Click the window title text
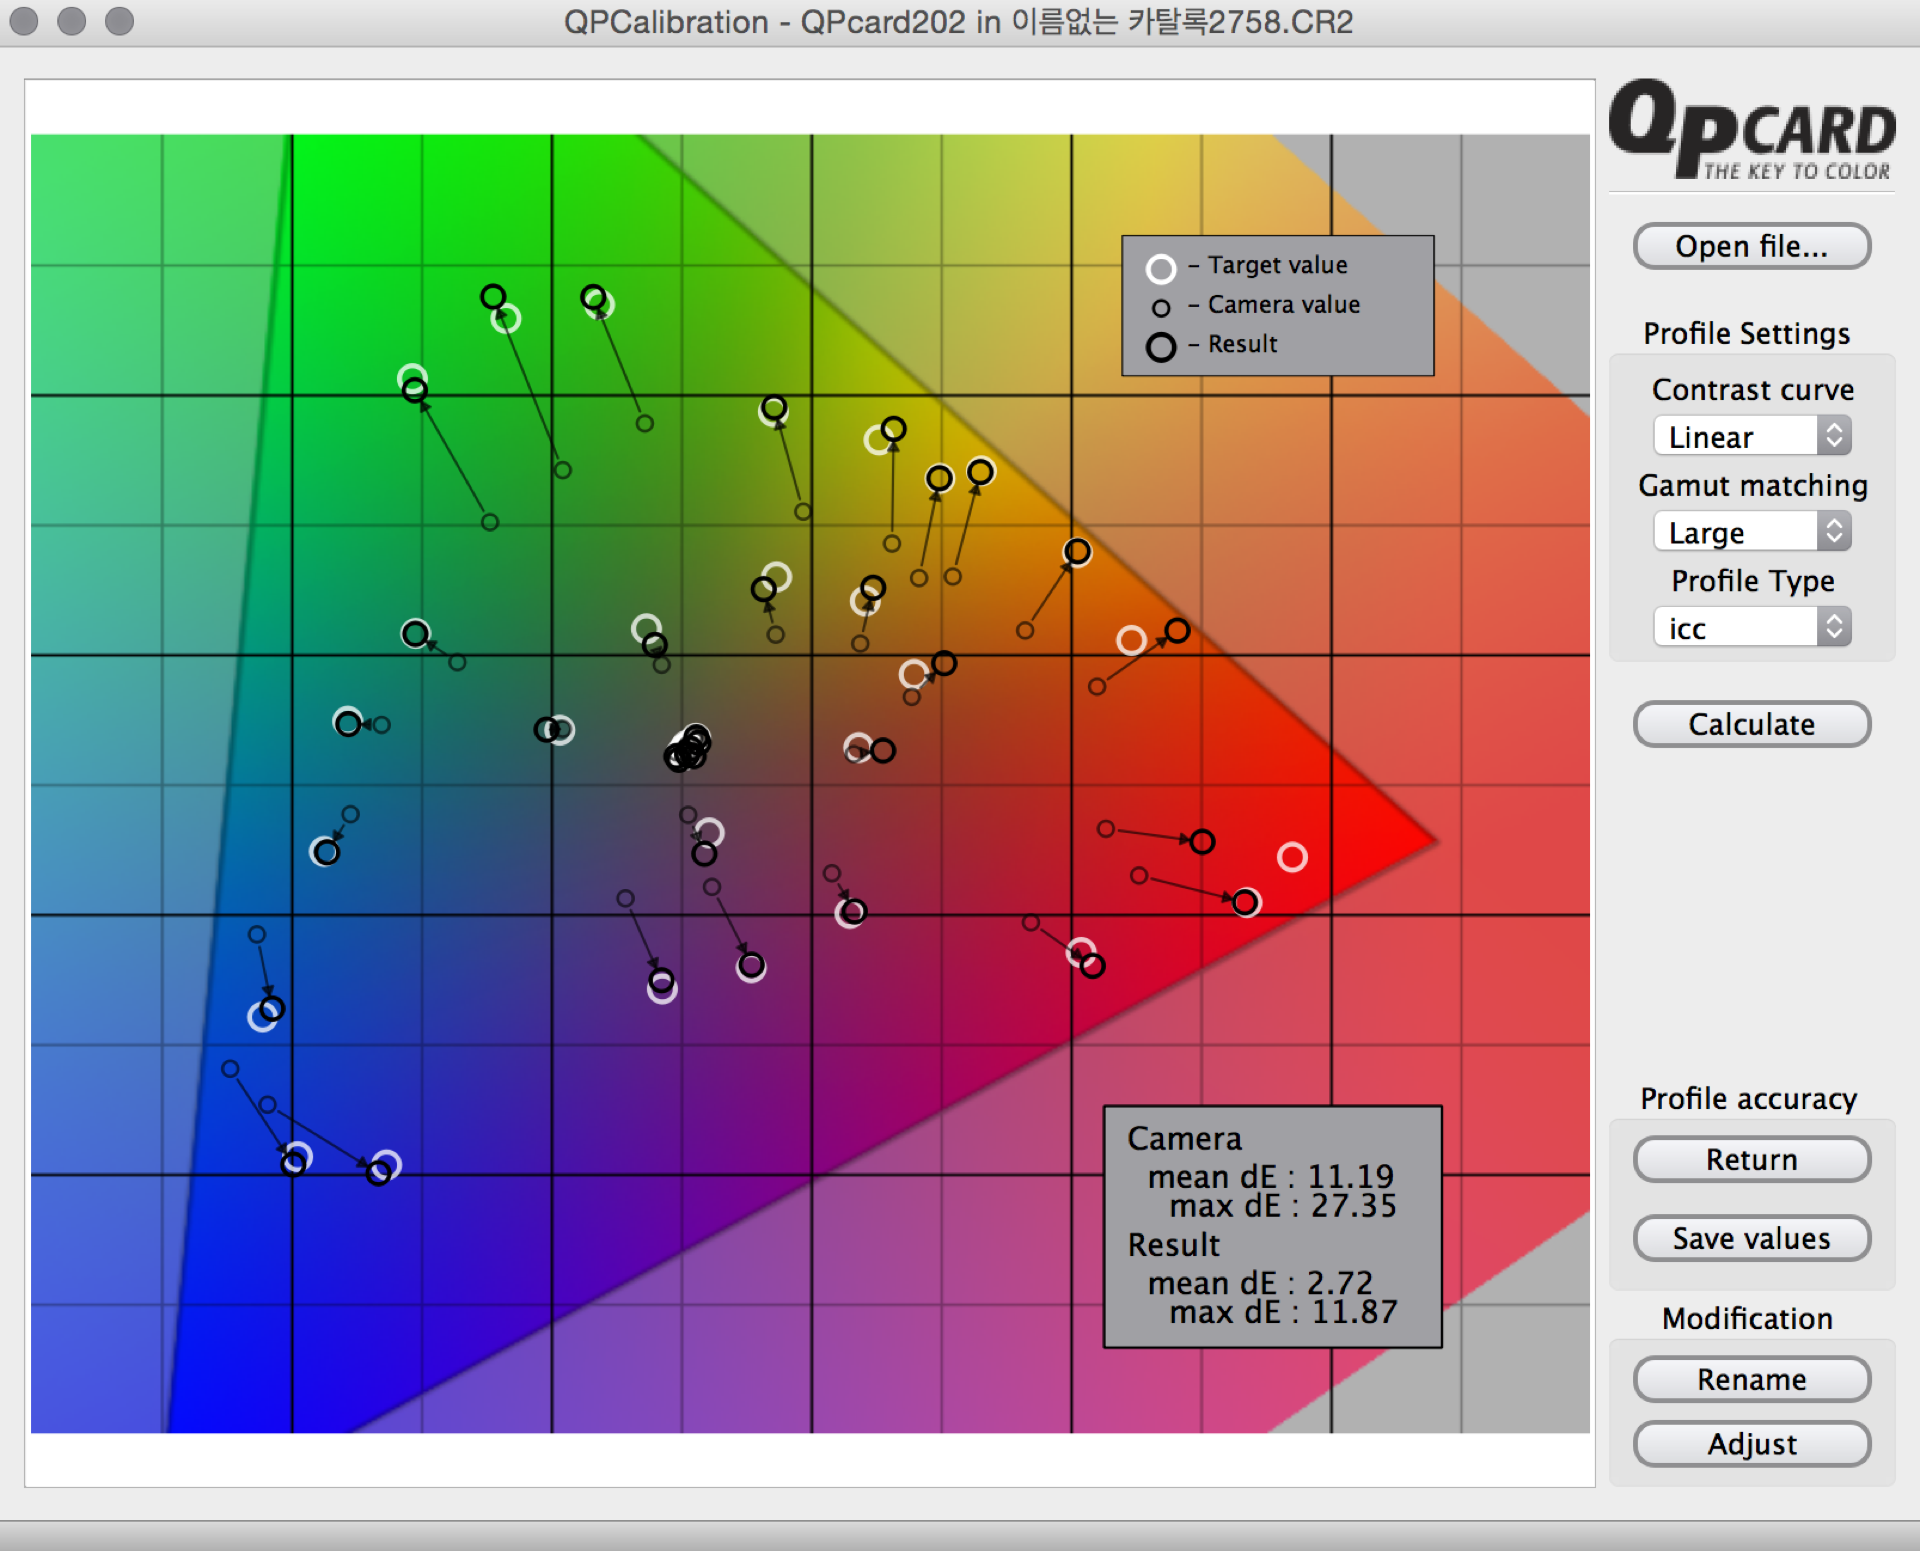1920x1551 pixels. pyautogui.click(x=958, y=22)
